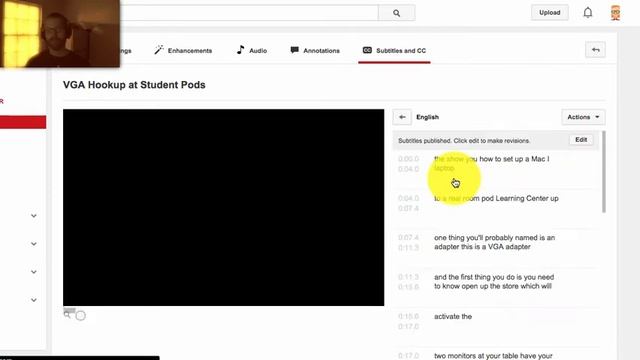This screenshot has width=640, height=360.
Task: Click in the search input field
Action: coord(249,13)
